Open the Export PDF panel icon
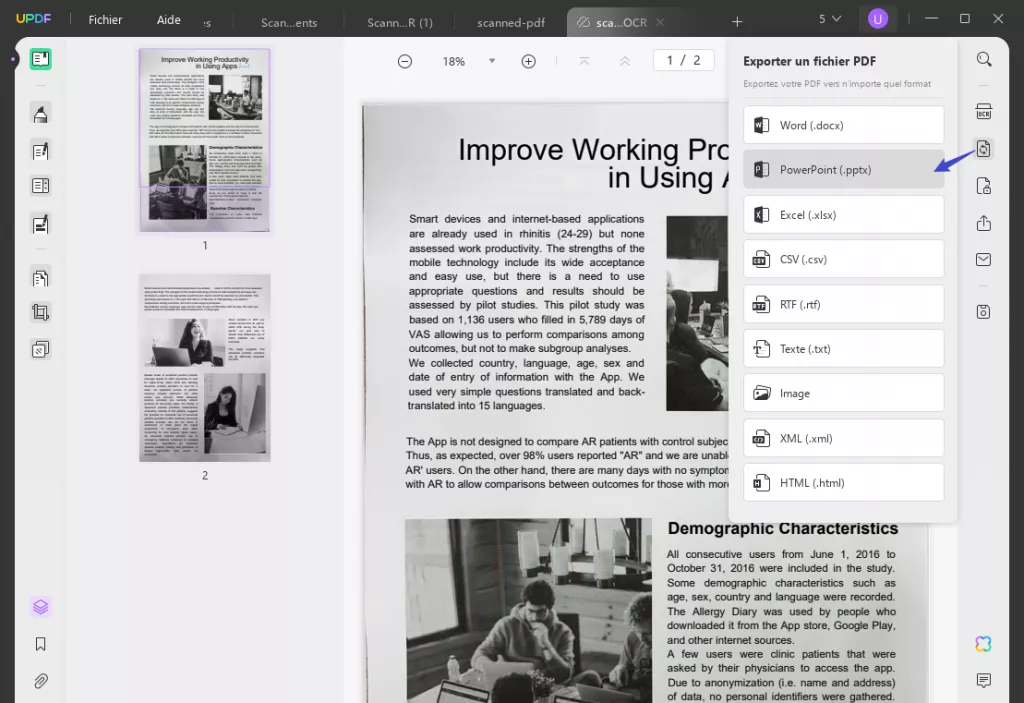This screenshot has width=1024, height=703. pyautogui.click(x=984, y=149)
